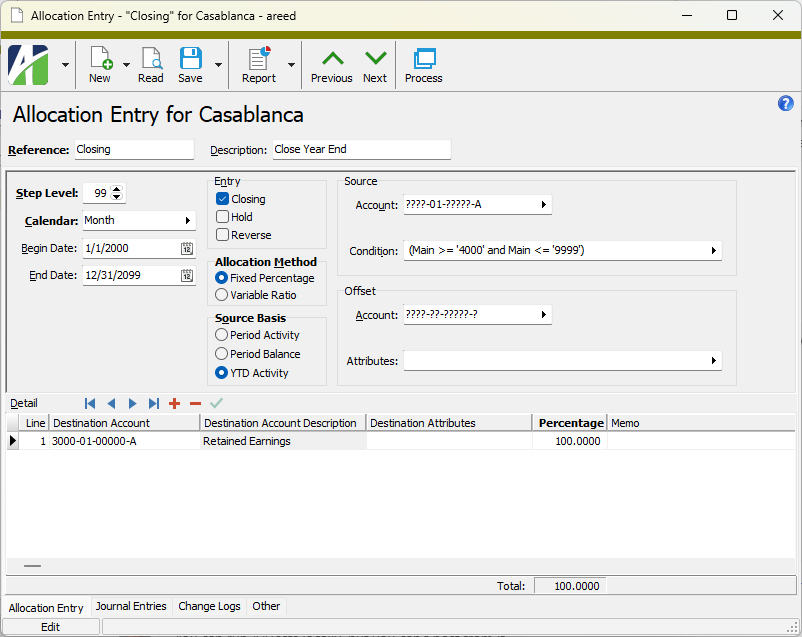Choose Period Balance source basis
This screenshot has height=637, width=802.
[x=222, y=354]
